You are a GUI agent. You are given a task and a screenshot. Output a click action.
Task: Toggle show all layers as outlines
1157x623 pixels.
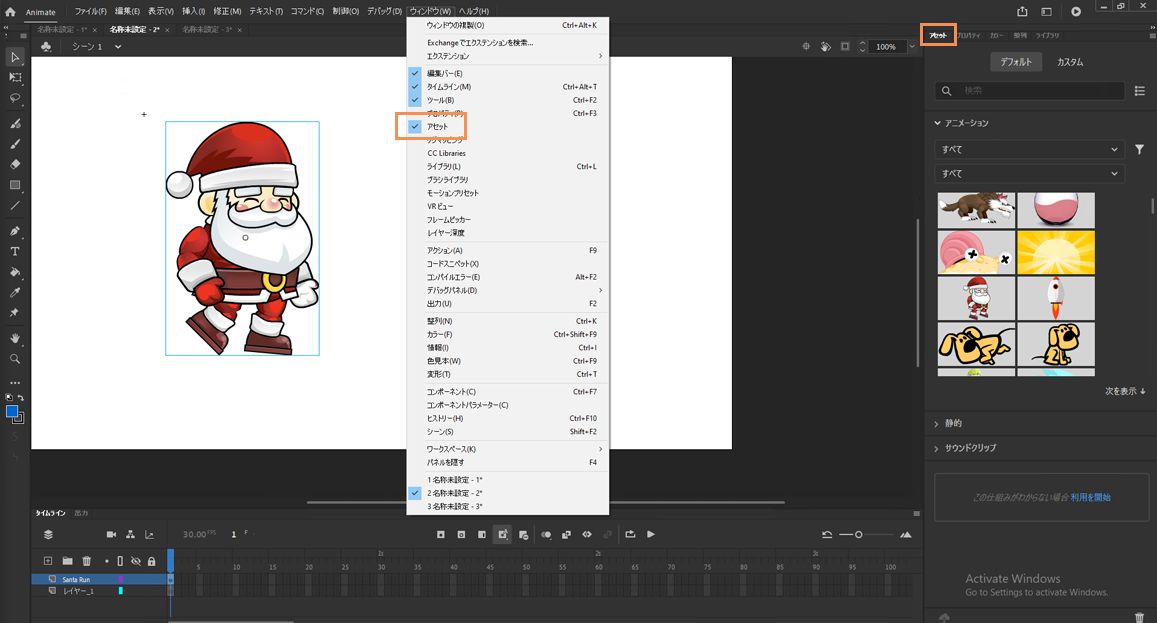[x=120, y=561]
